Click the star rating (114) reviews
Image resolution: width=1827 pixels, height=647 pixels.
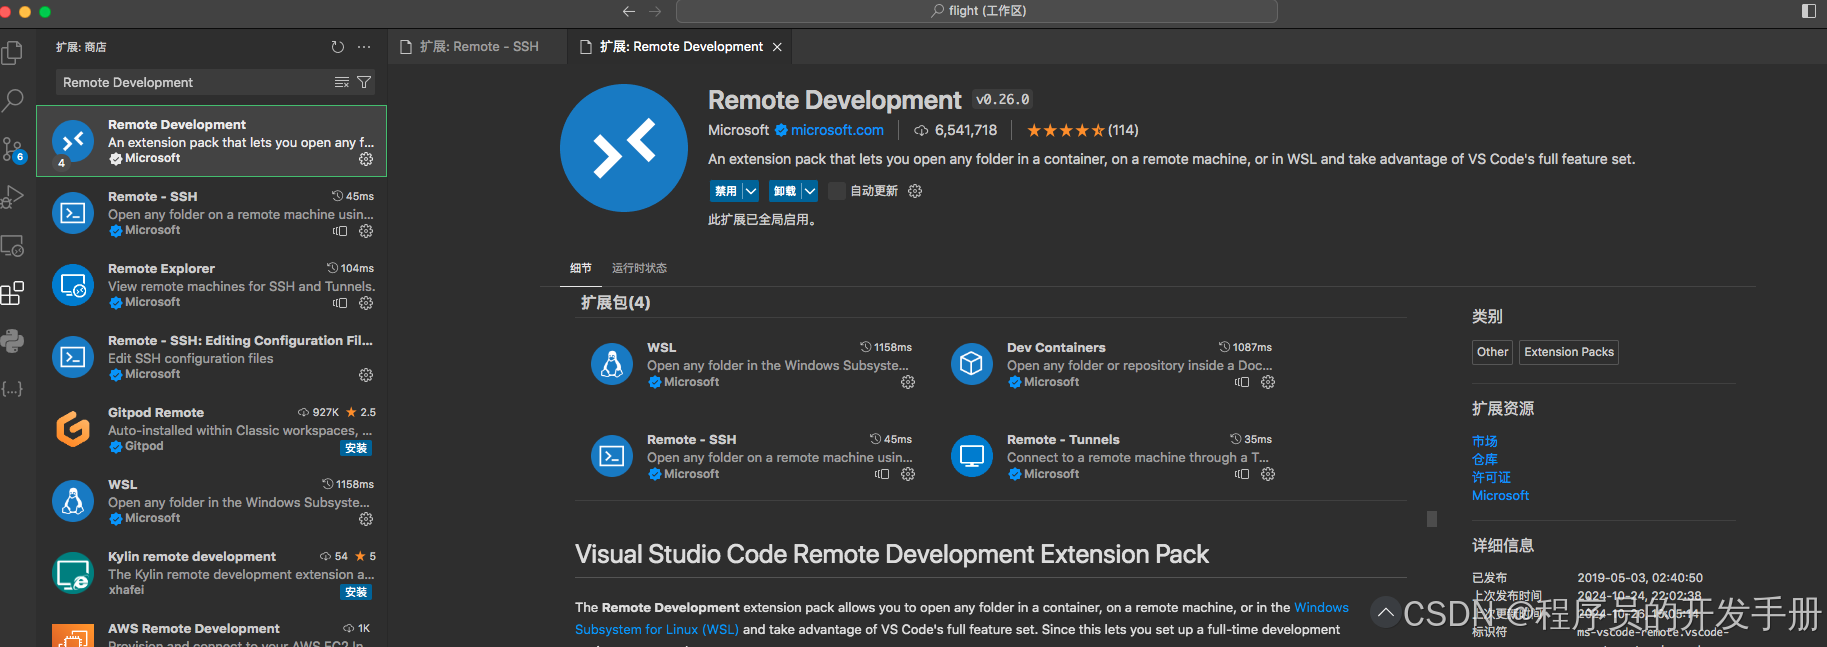click(1082, 130)
